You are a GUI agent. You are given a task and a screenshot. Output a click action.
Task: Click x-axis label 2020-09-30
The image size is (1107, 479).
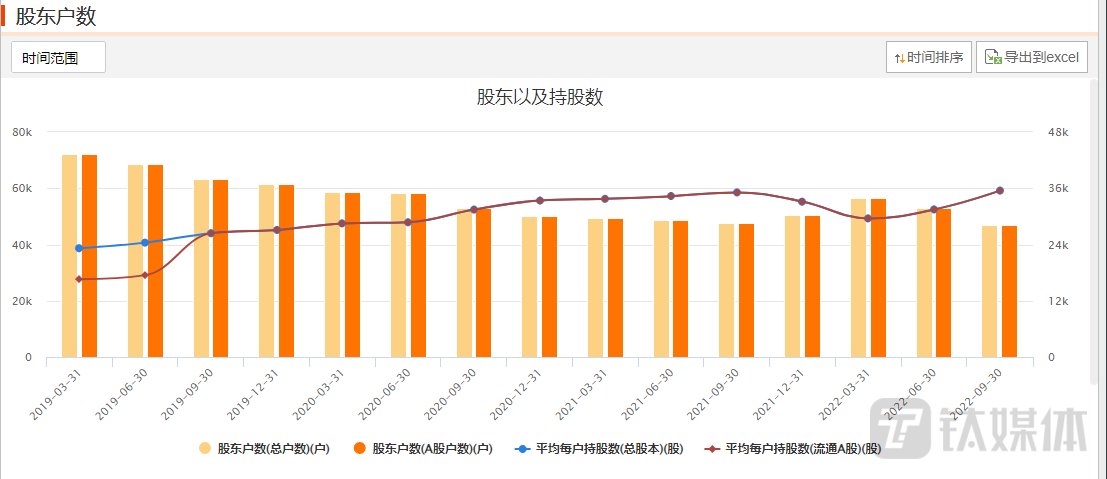click(x=448, y=395)
